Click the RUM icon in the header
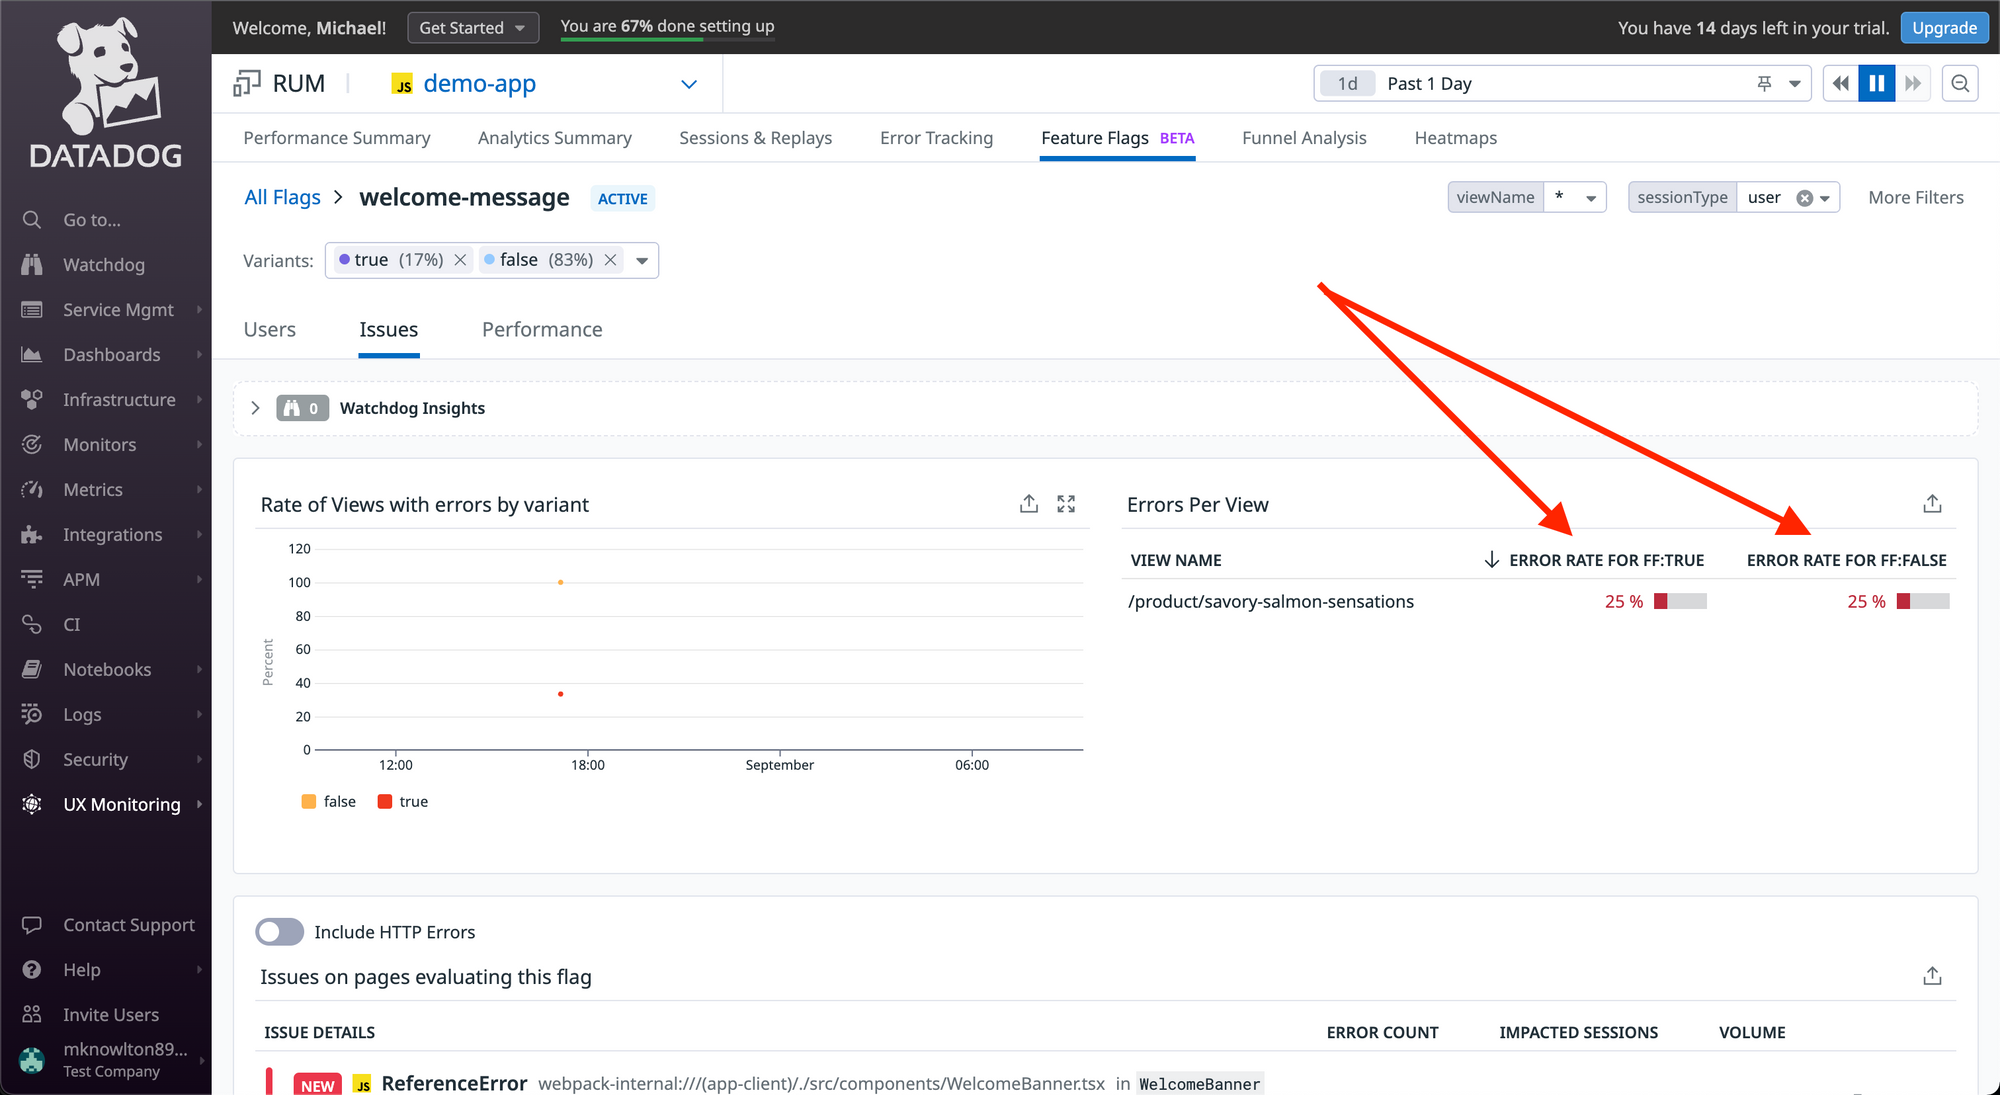The width and height of the screenshot is (2000, 1095). (247, 82)
